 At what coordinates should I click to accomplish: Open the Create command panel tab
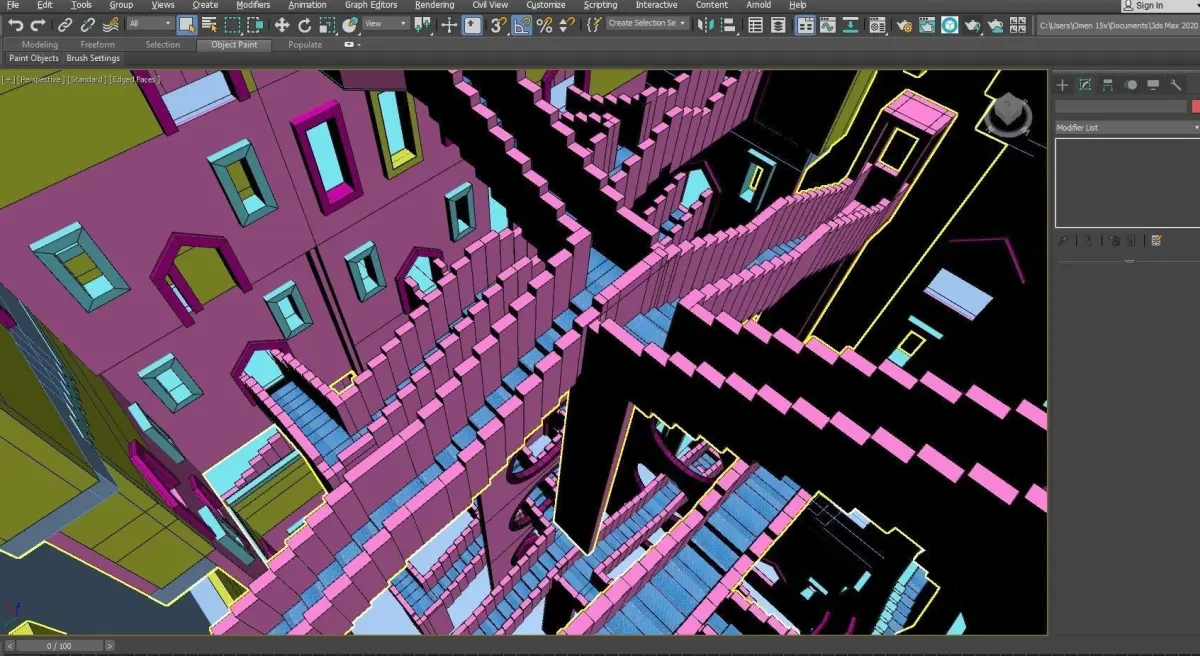[x=1063, y=85]
